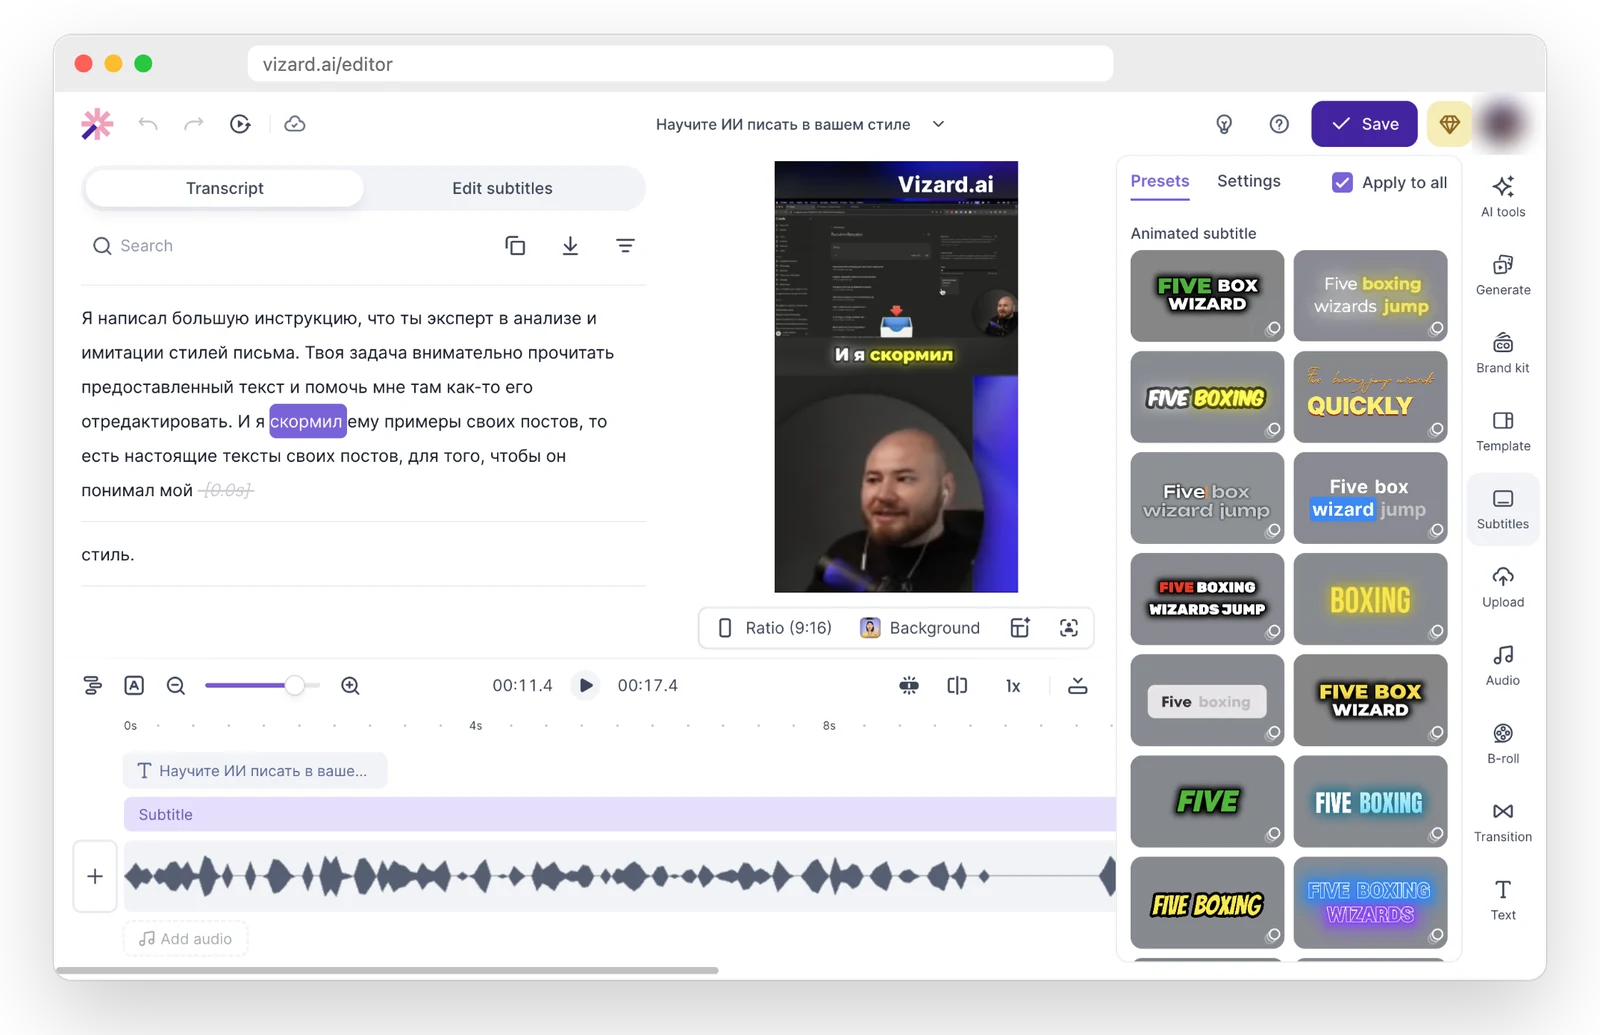Click the zoom out timeline icon

(176, 686)
